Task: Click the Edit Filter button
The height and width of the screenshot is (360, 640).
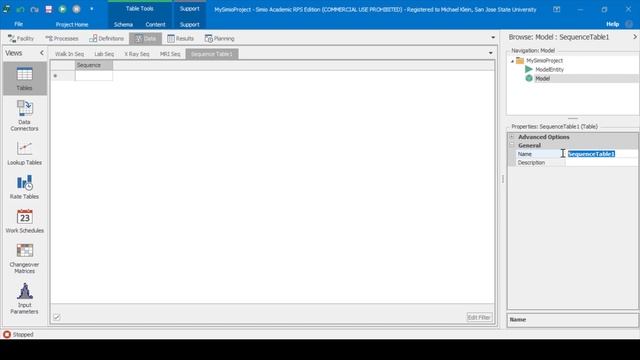Action: 479,317
